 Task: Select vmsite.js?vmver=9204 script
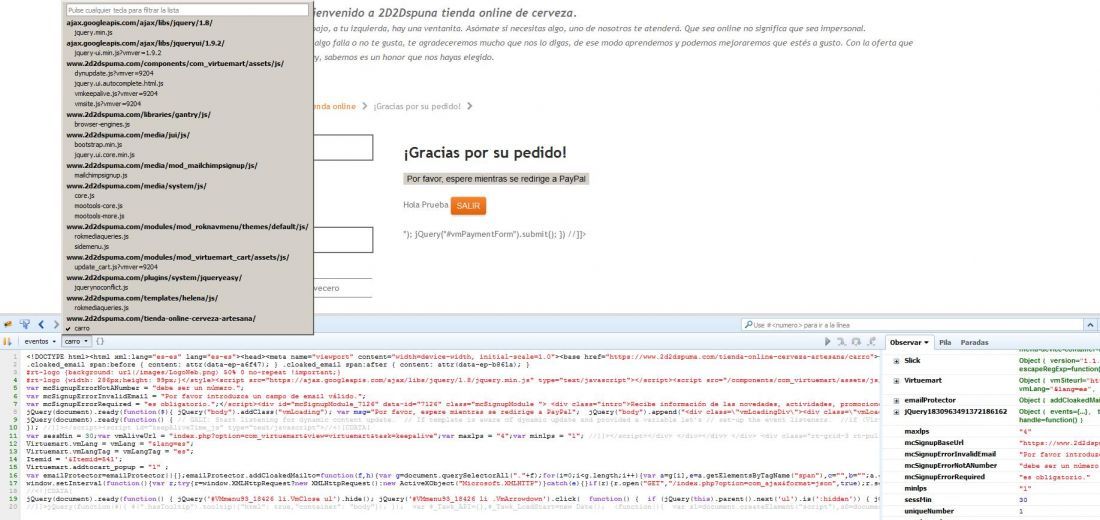[x=107, y=103]
